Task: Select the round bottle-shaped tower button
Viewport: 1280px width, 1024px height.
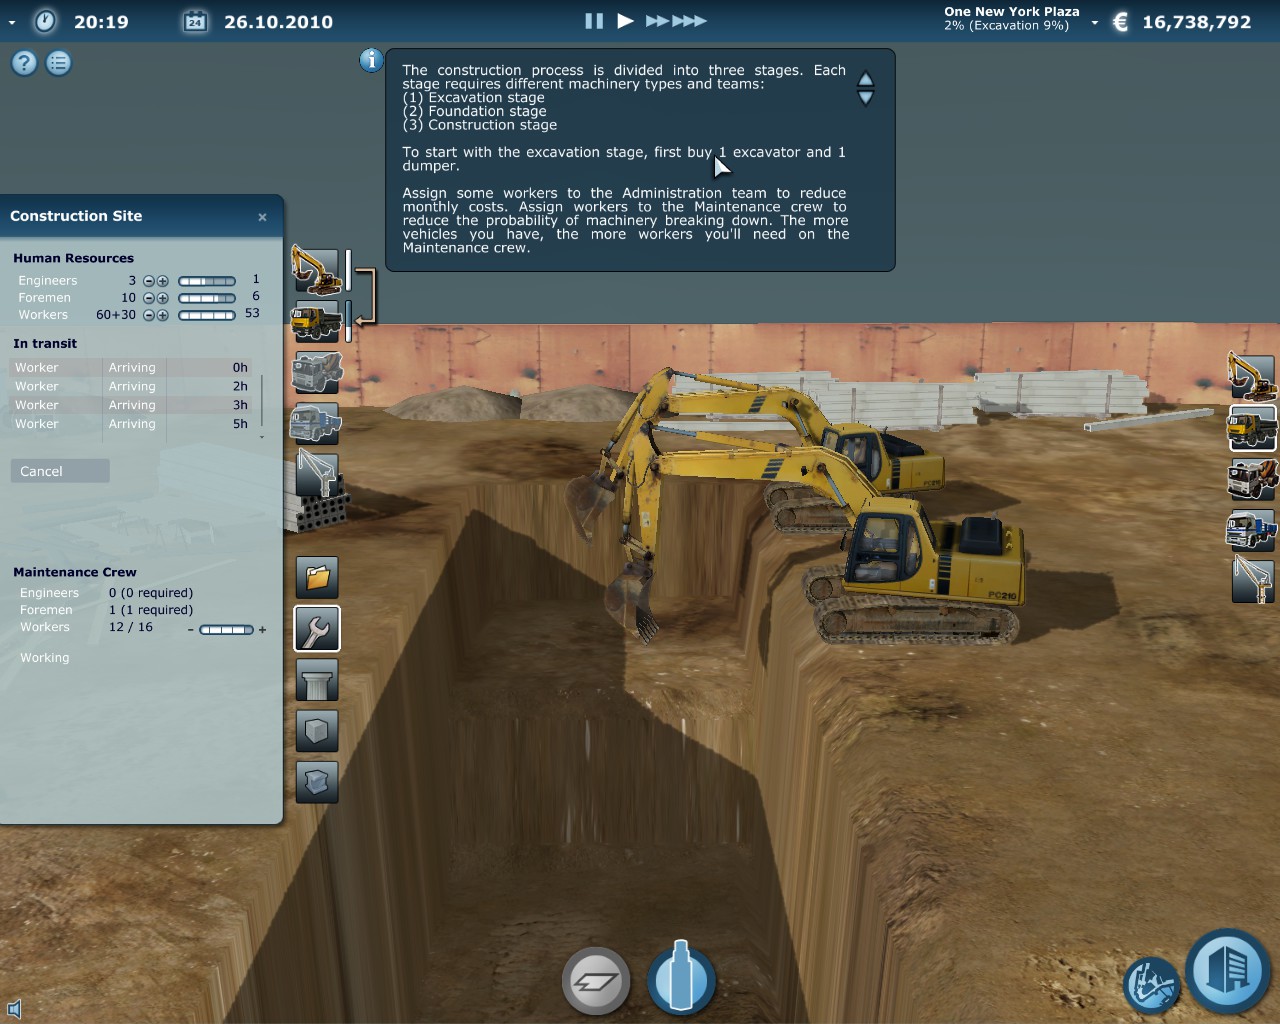Action: [x=681, y=979]
